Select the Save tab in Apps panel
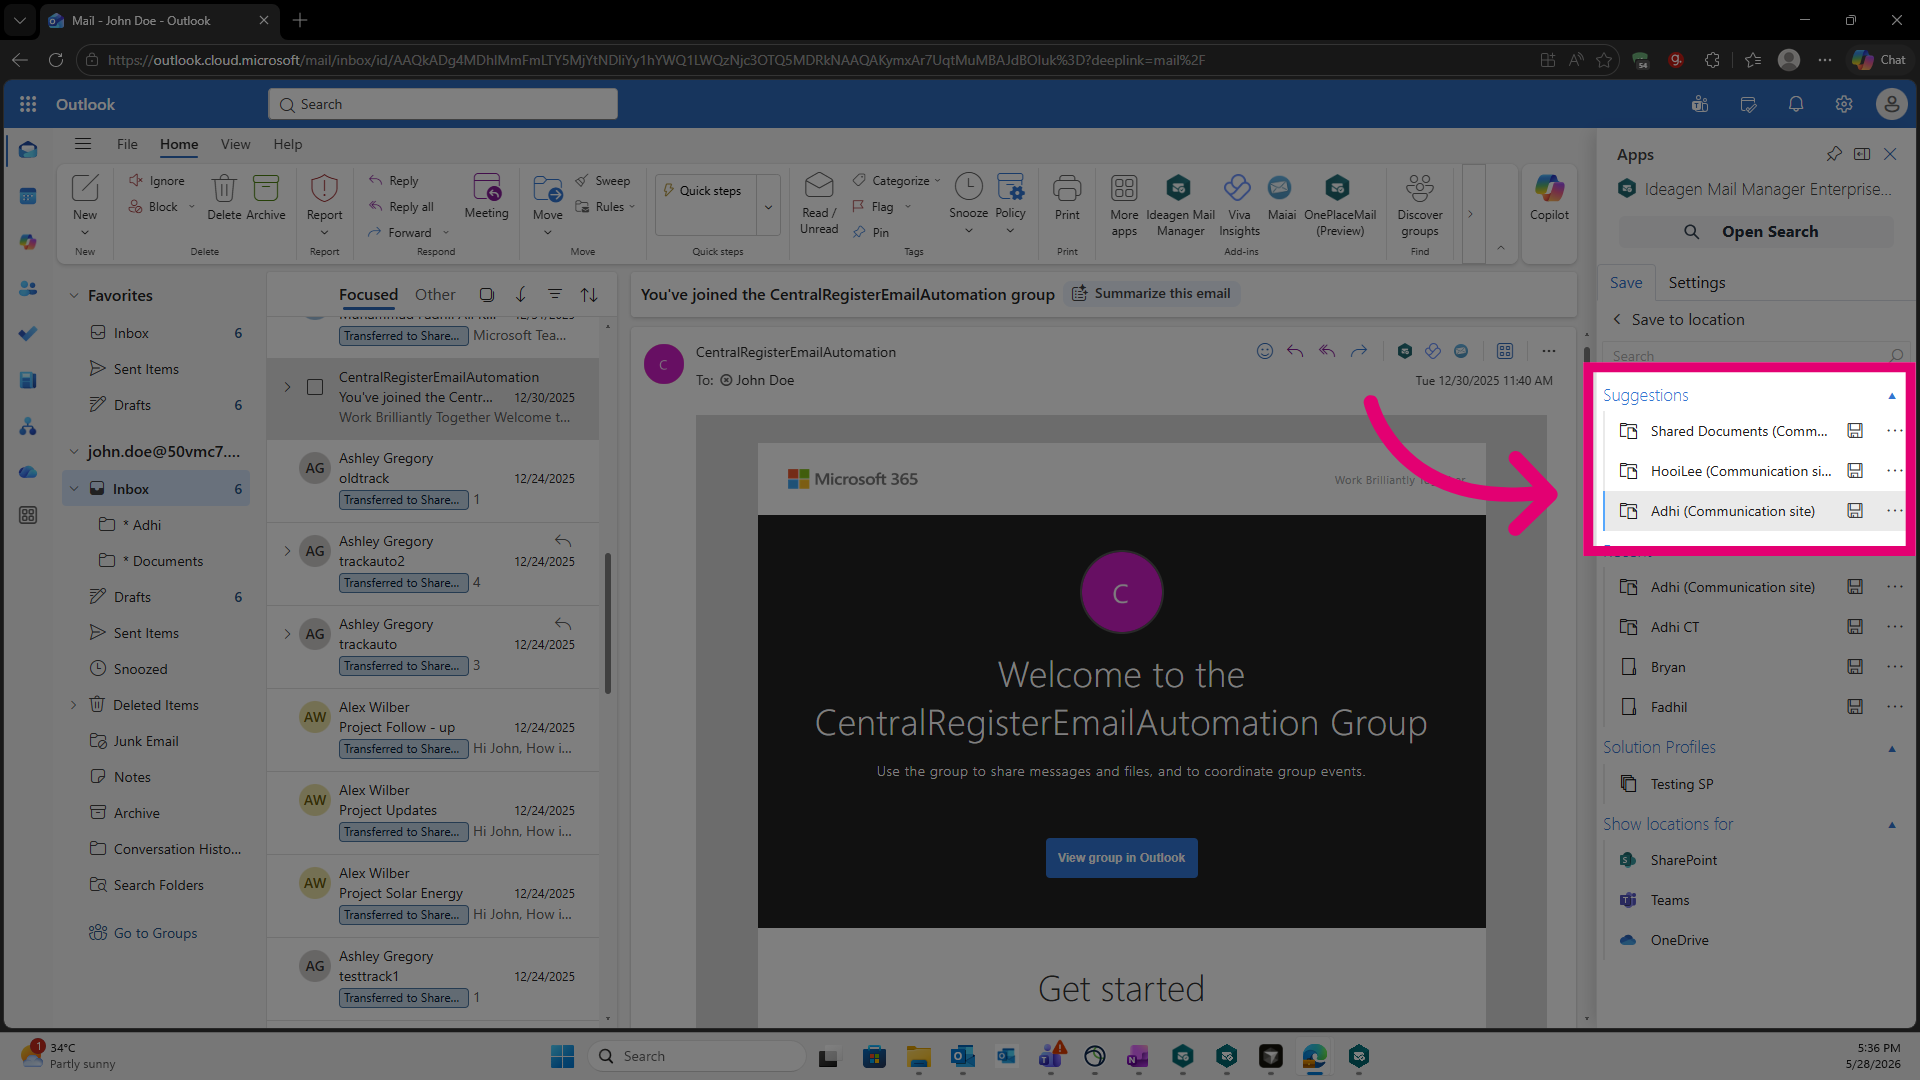The width and height of the screenshot is (1920, 1080). [x=1626, y=283]
